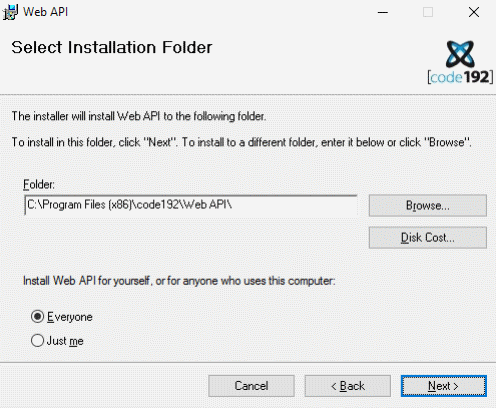The width and height of the screenshot is (496, 408).
Task: Click the greyed-out maximize window icon
Action: pyautogui.click(x=428, y=12)
